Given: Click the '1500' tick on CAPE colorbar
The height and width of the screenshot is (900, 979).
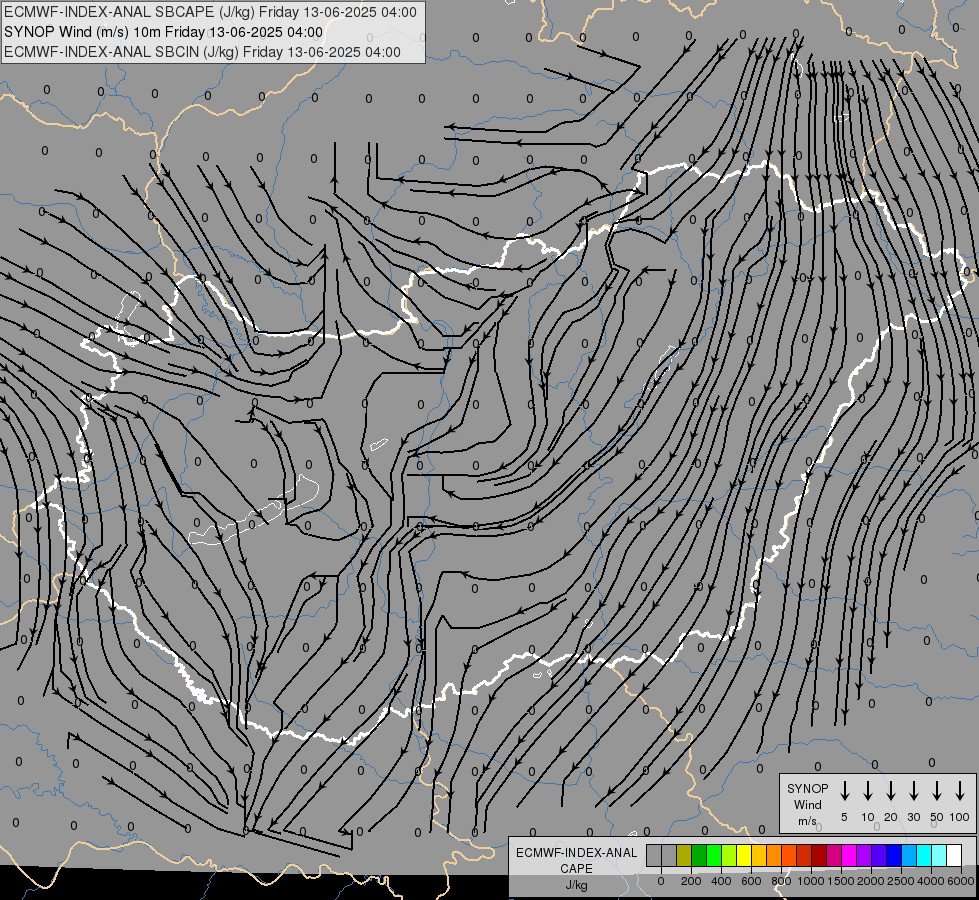Looking at the screenshot, I should [841, 881].
